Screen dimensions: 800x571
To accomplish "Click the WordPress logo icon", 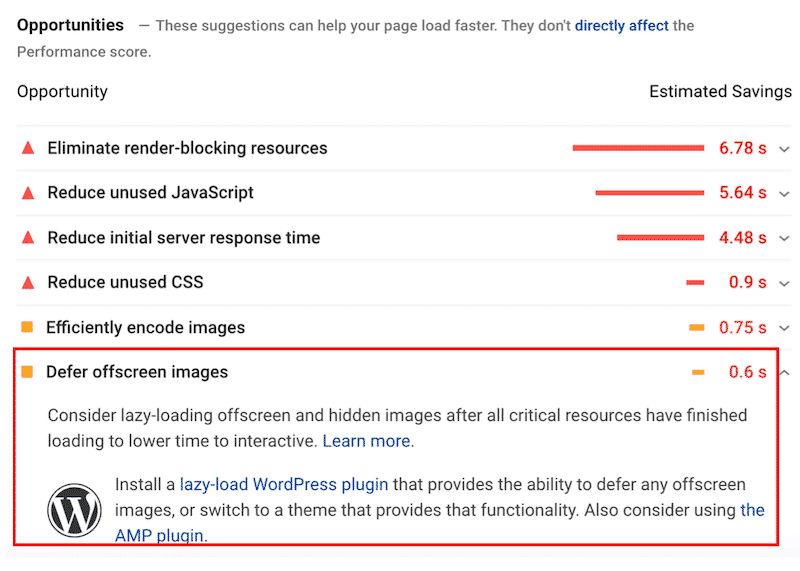I will [74, 509].
